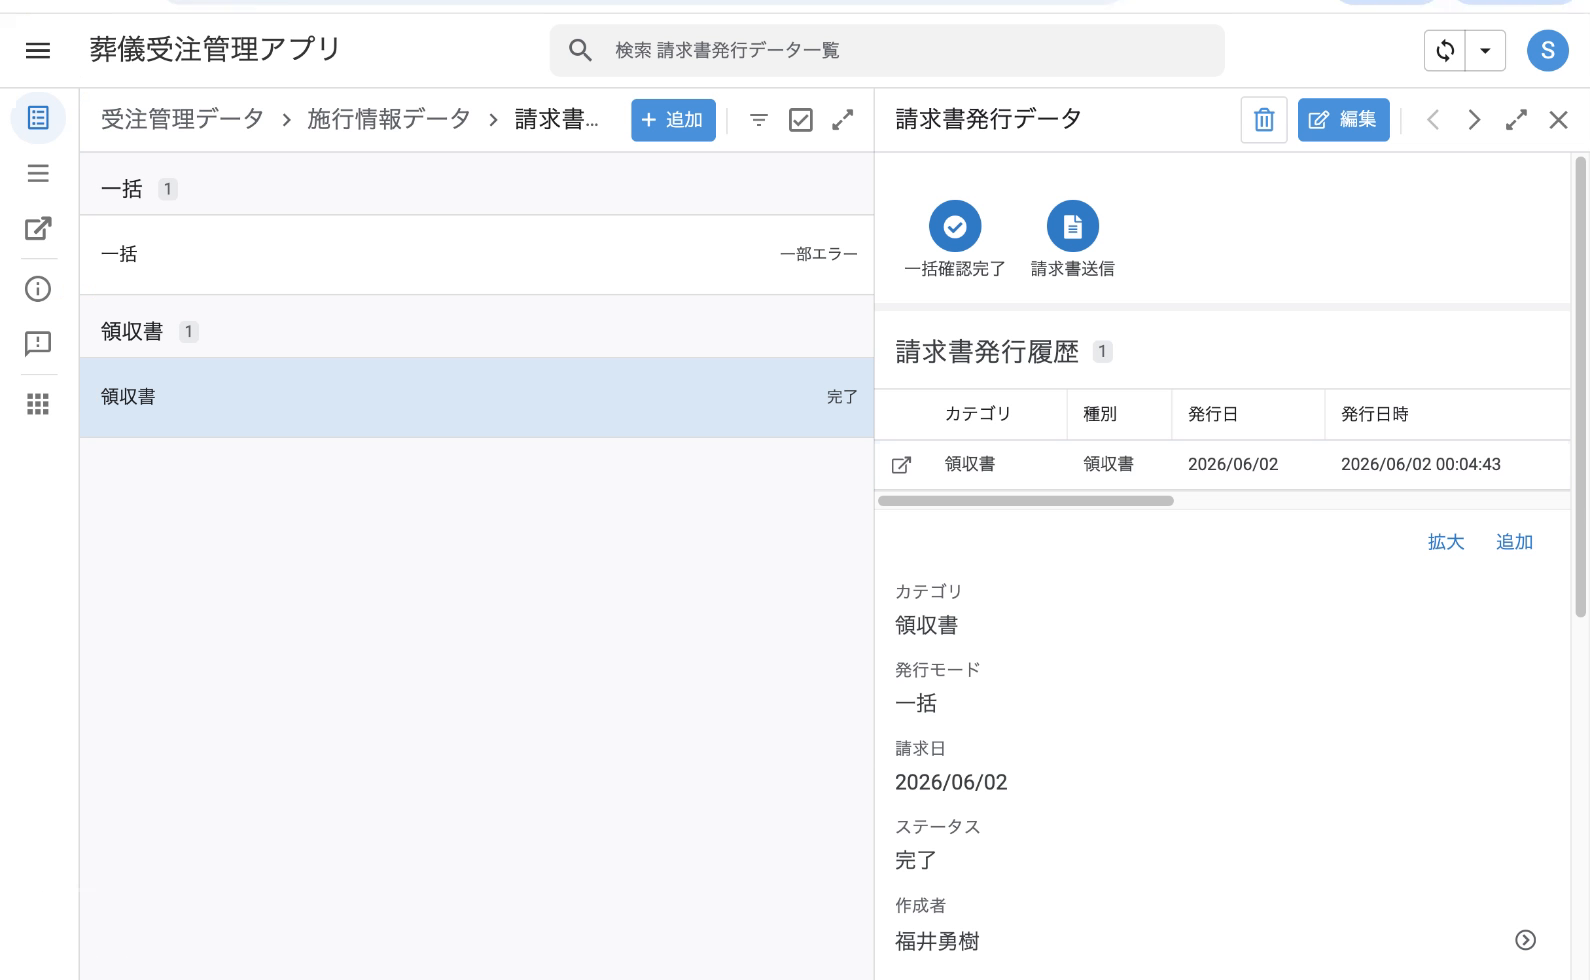
Task: Click the horizontal scrollbar under history table
Action: [1026, 501]
